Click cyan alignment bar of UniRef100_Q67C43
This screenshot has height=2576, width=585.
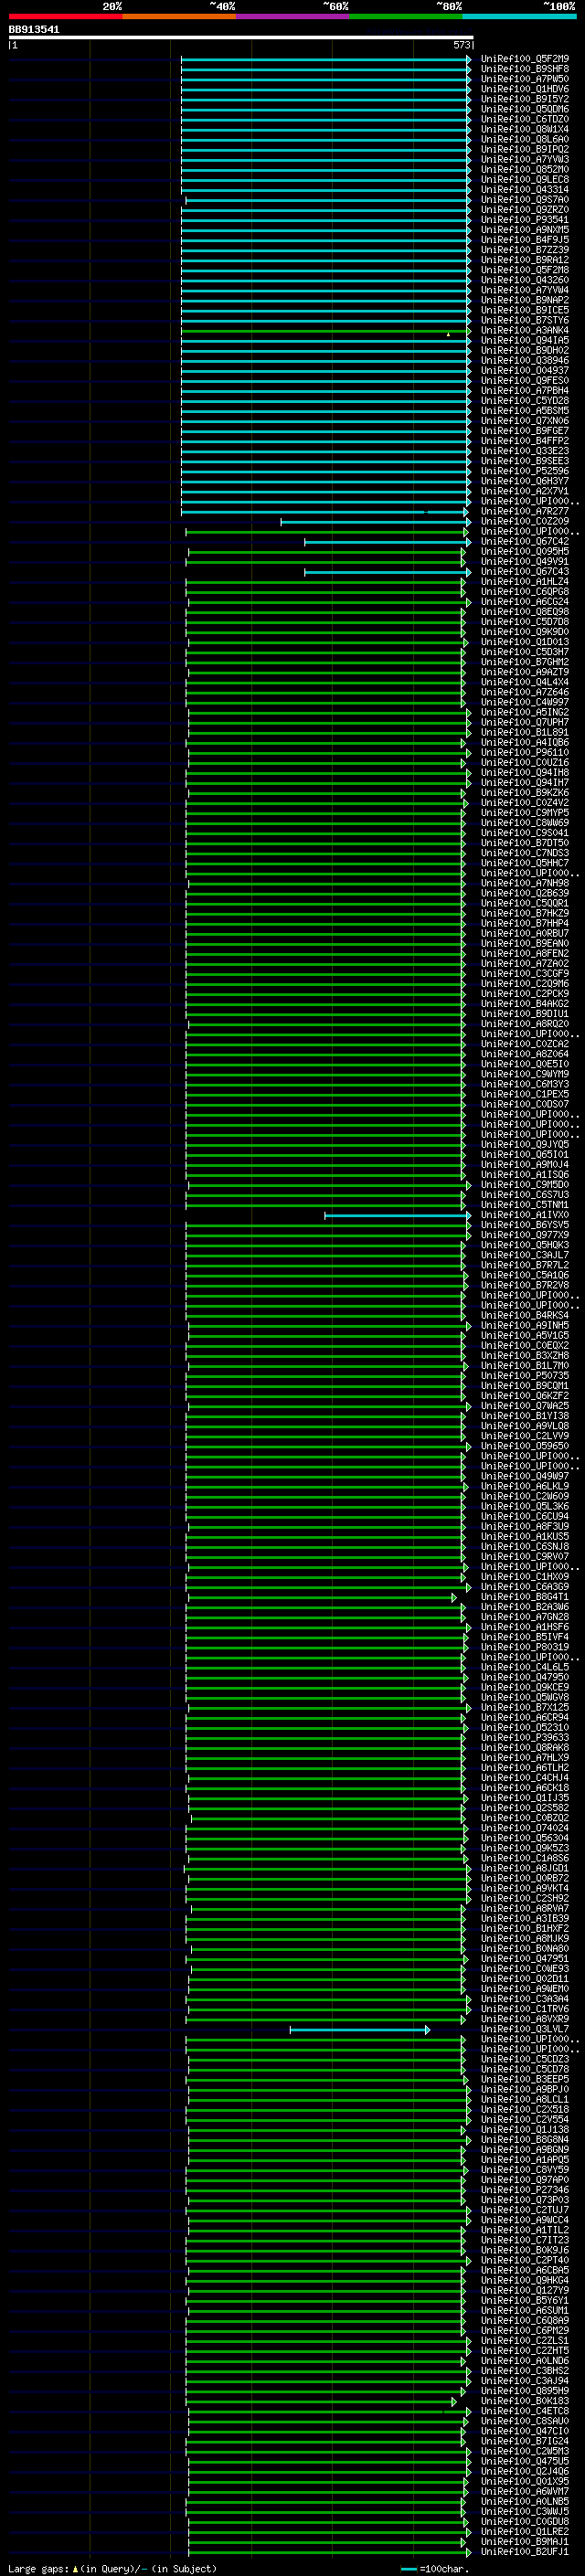pos(387,572)
